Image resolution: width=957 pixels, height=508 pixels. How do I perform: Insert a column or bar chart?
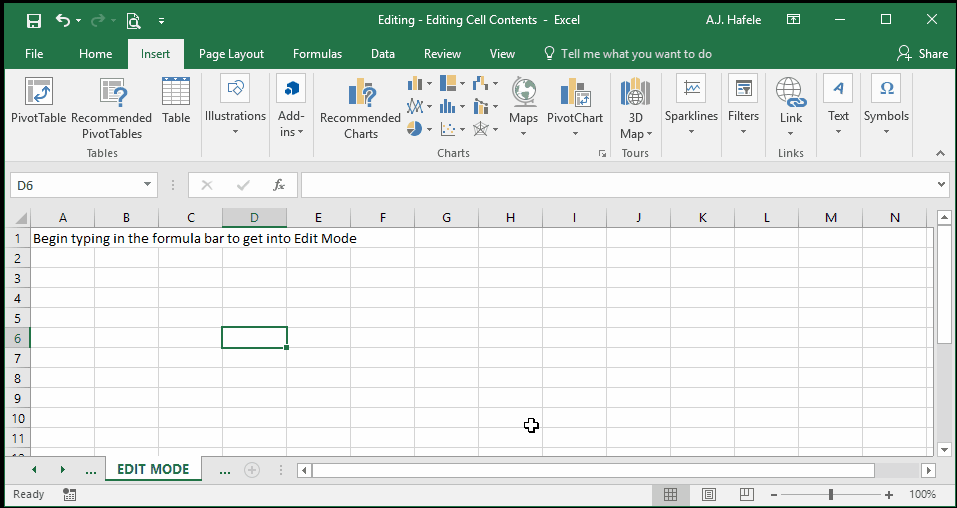[x=419, y=82]
